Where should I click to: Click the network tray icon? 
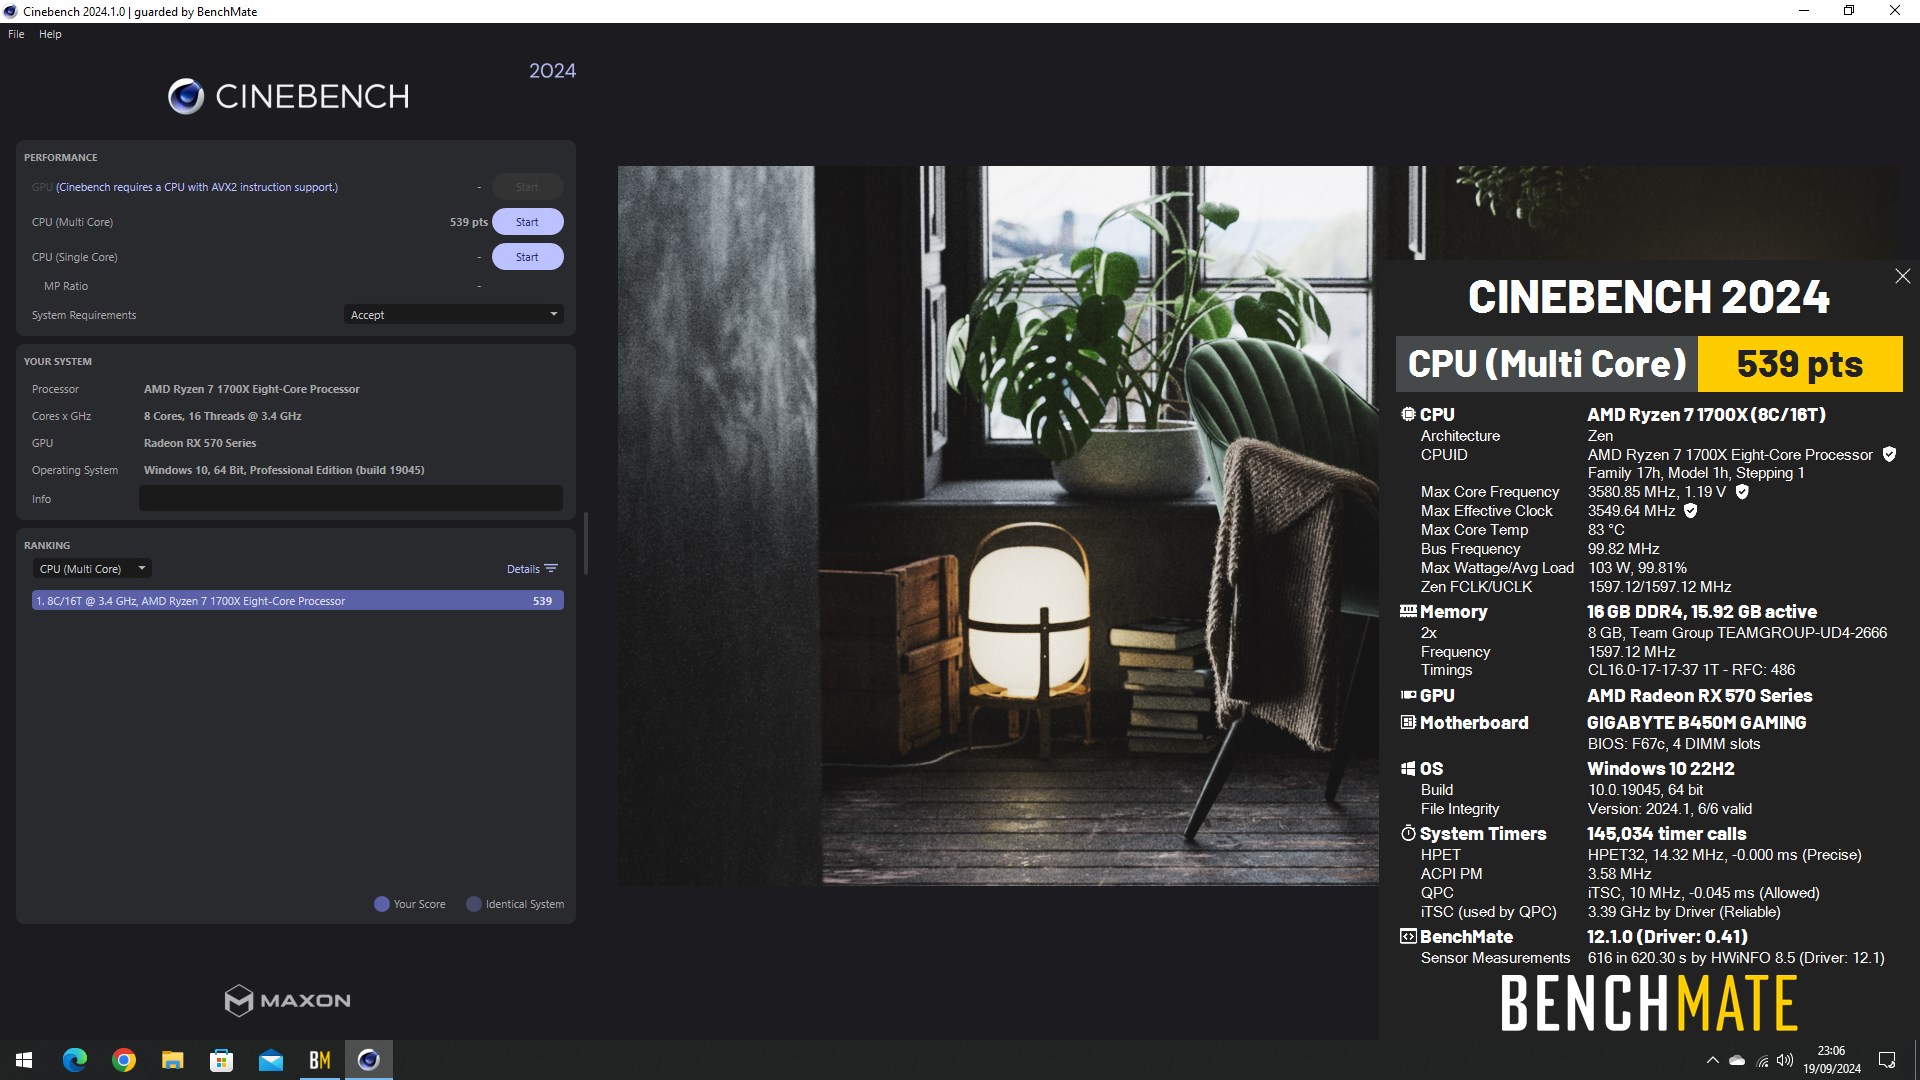coord(1762,1060)
